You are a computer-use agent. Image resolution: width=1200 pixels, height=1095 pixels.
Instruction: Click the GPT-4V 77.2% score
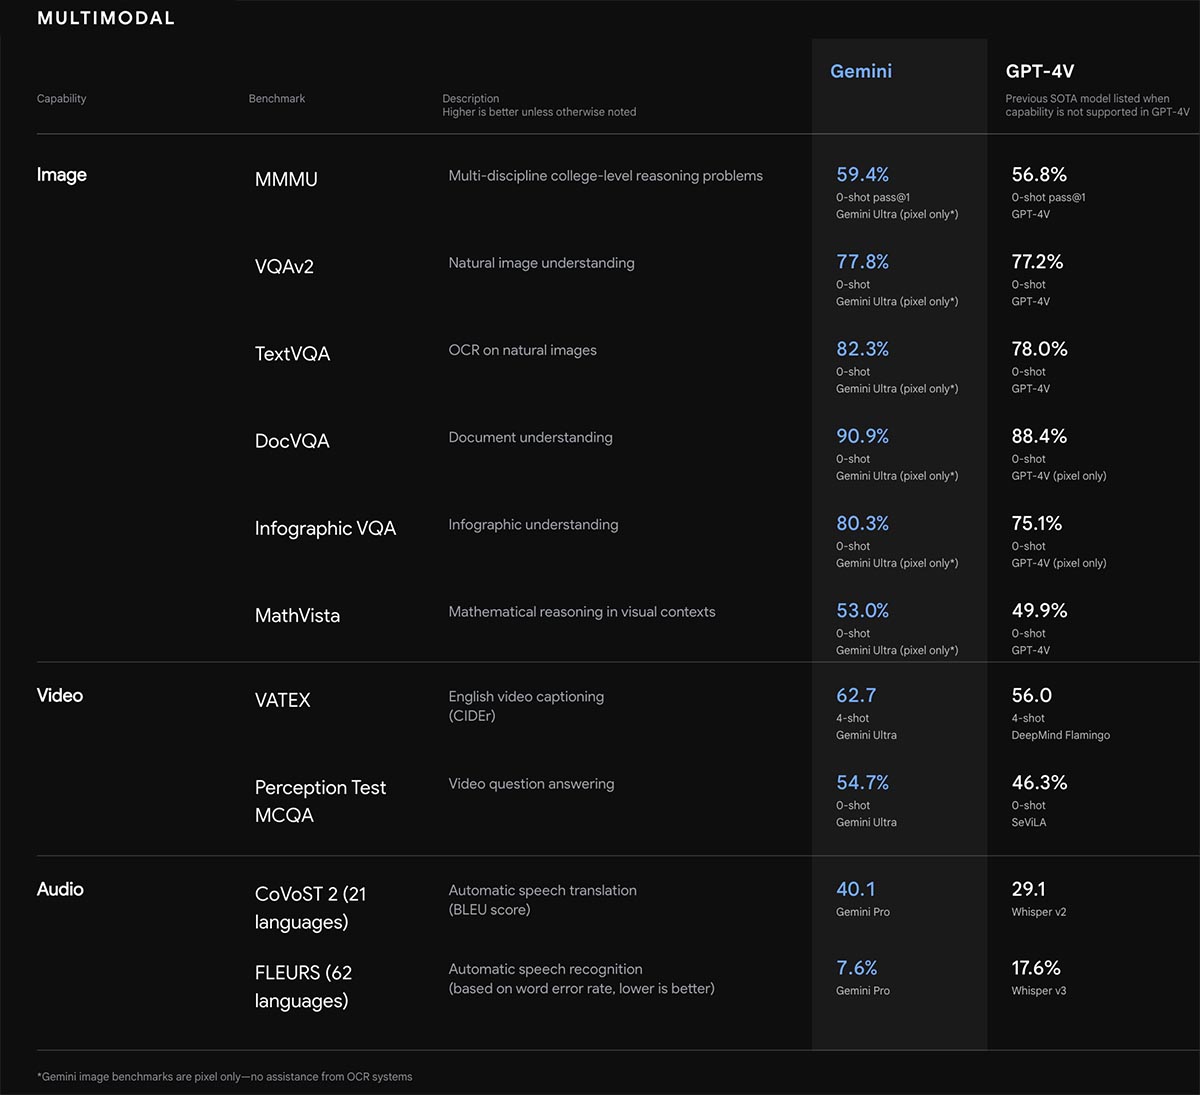pyautogui.click(x=1037, y=261)
